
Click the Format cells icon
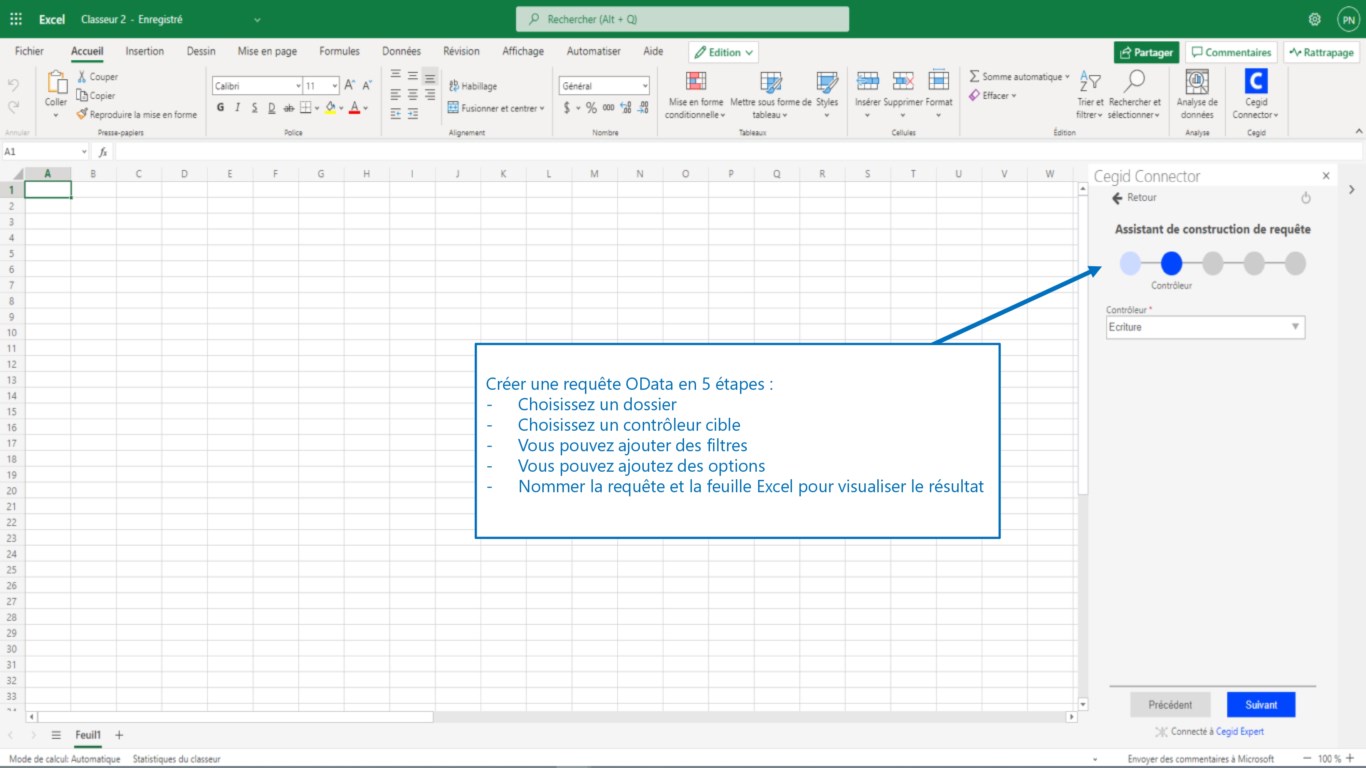938,81
